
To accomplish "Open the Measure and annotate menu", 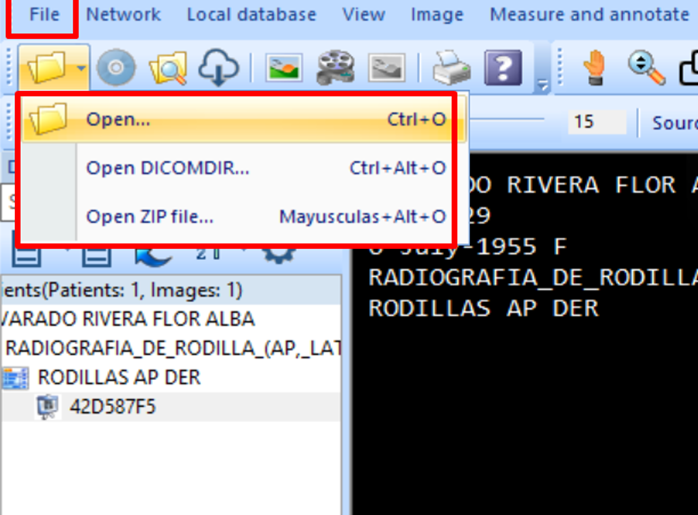I will 588,15.
